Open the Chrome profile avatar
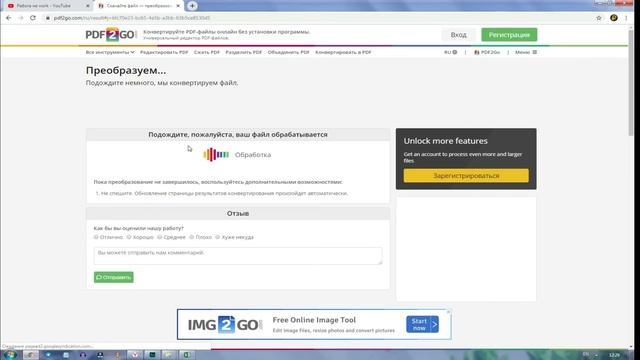This screenshot has width=640, height=360. (613, 18)
